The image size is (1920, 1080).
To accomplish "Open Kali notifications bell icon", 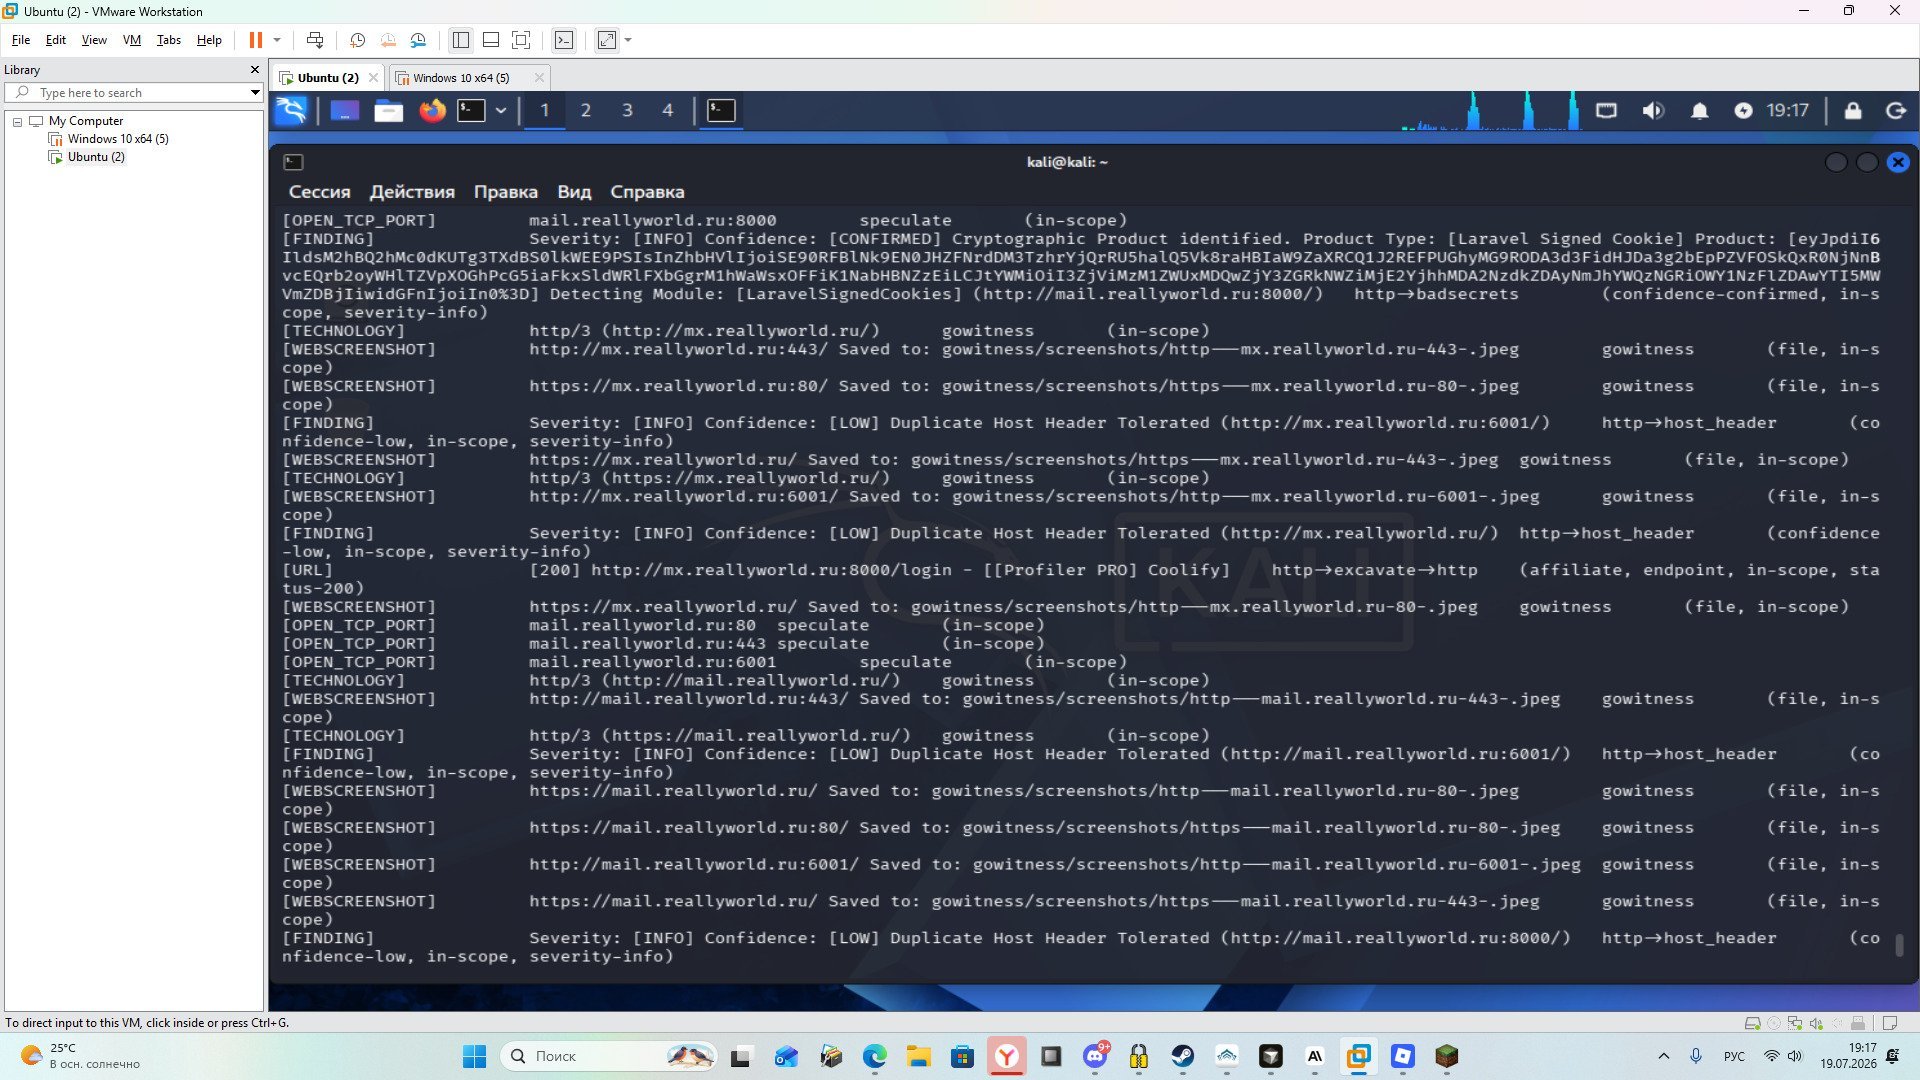I will (x=1699, y=110).
